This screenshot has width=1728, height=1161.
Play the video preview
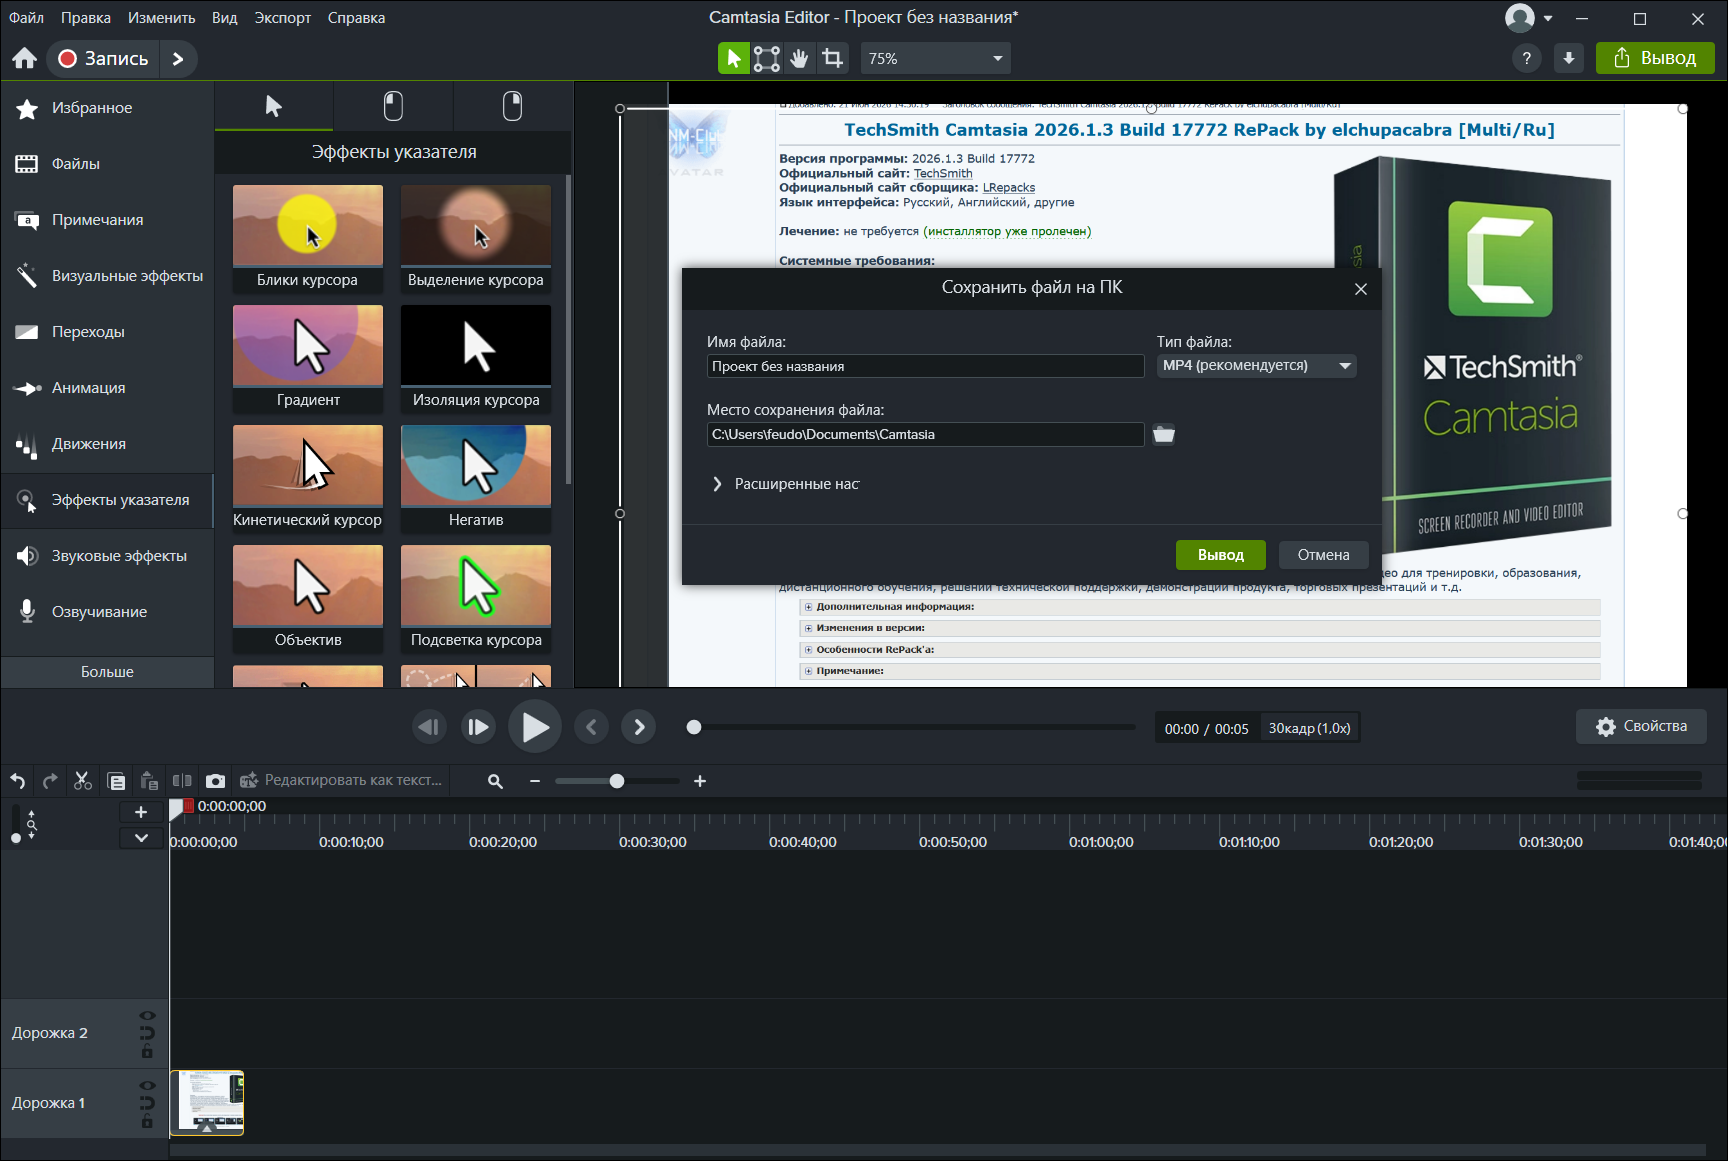coord(535,727)
